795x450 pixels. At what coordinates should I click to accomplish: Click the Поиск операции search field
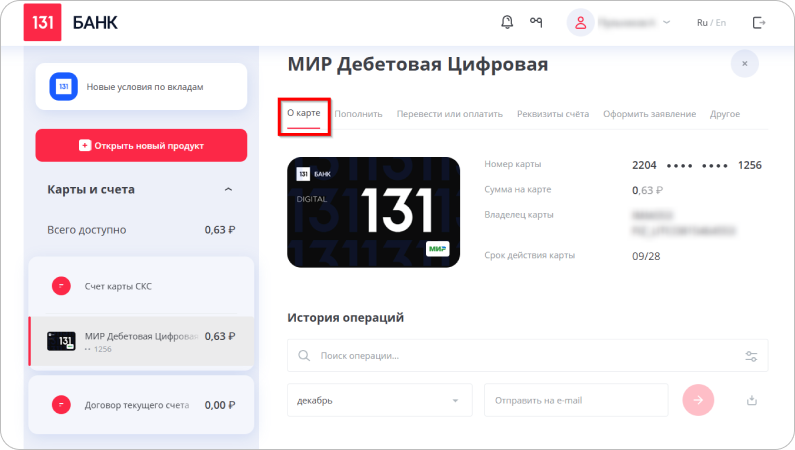[520, 355]
